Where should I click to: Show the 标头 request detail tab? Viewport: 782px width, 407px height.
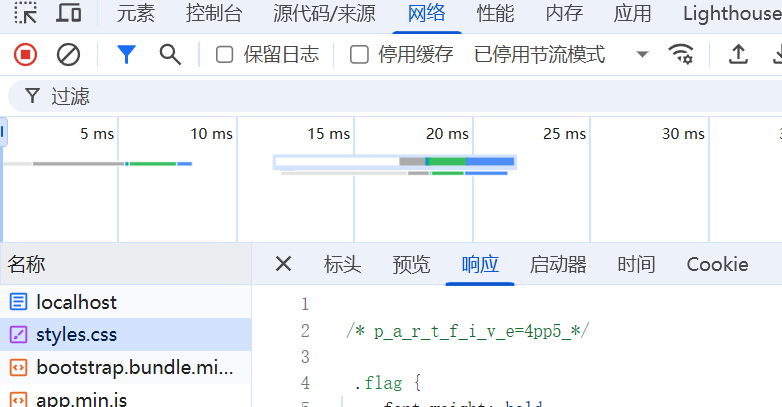tap(342, 264)
